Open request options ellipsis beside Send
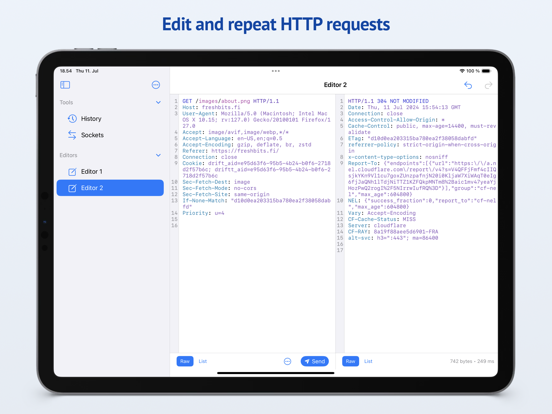The height and width of the screenshot is (414, 552). click(x=288, y=361)
